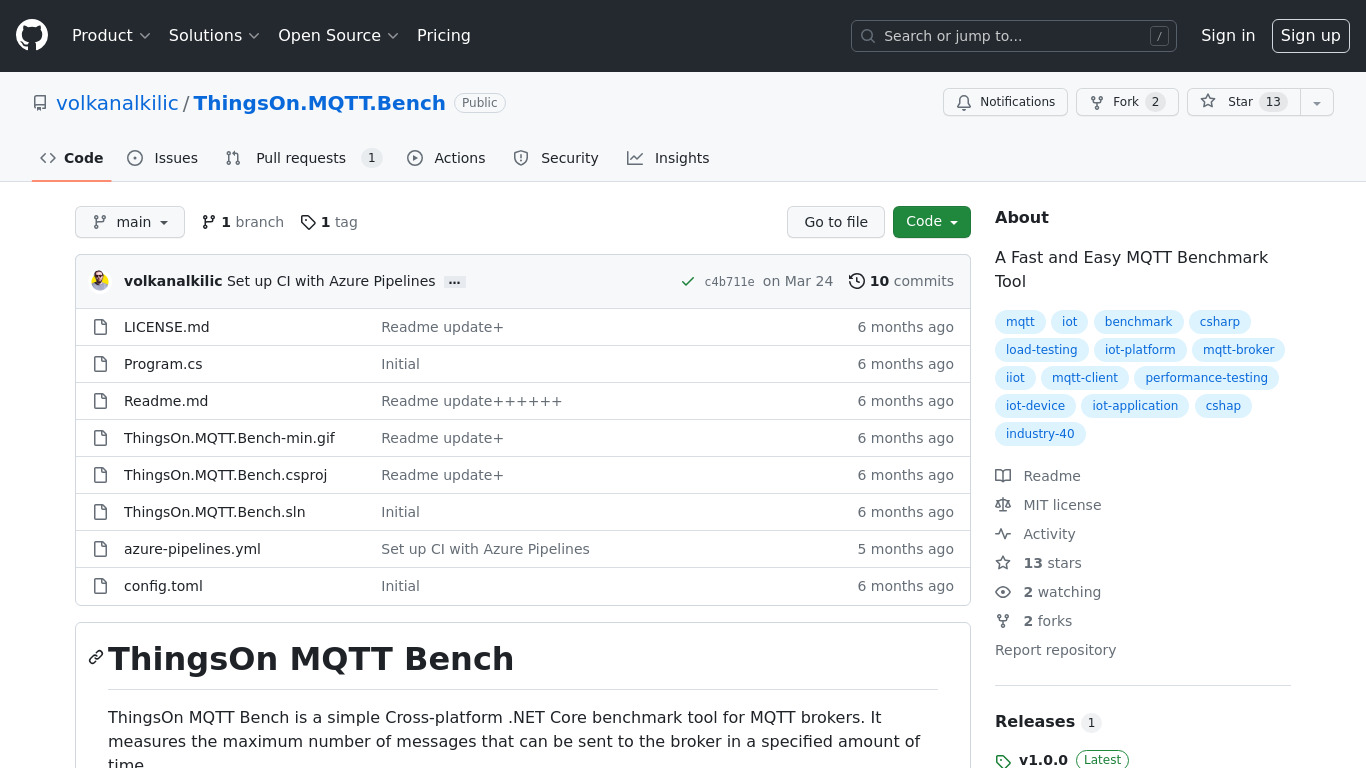Click file icon next to config.toml
Viewport: 1366px width, 768px height.
[100, 586]
